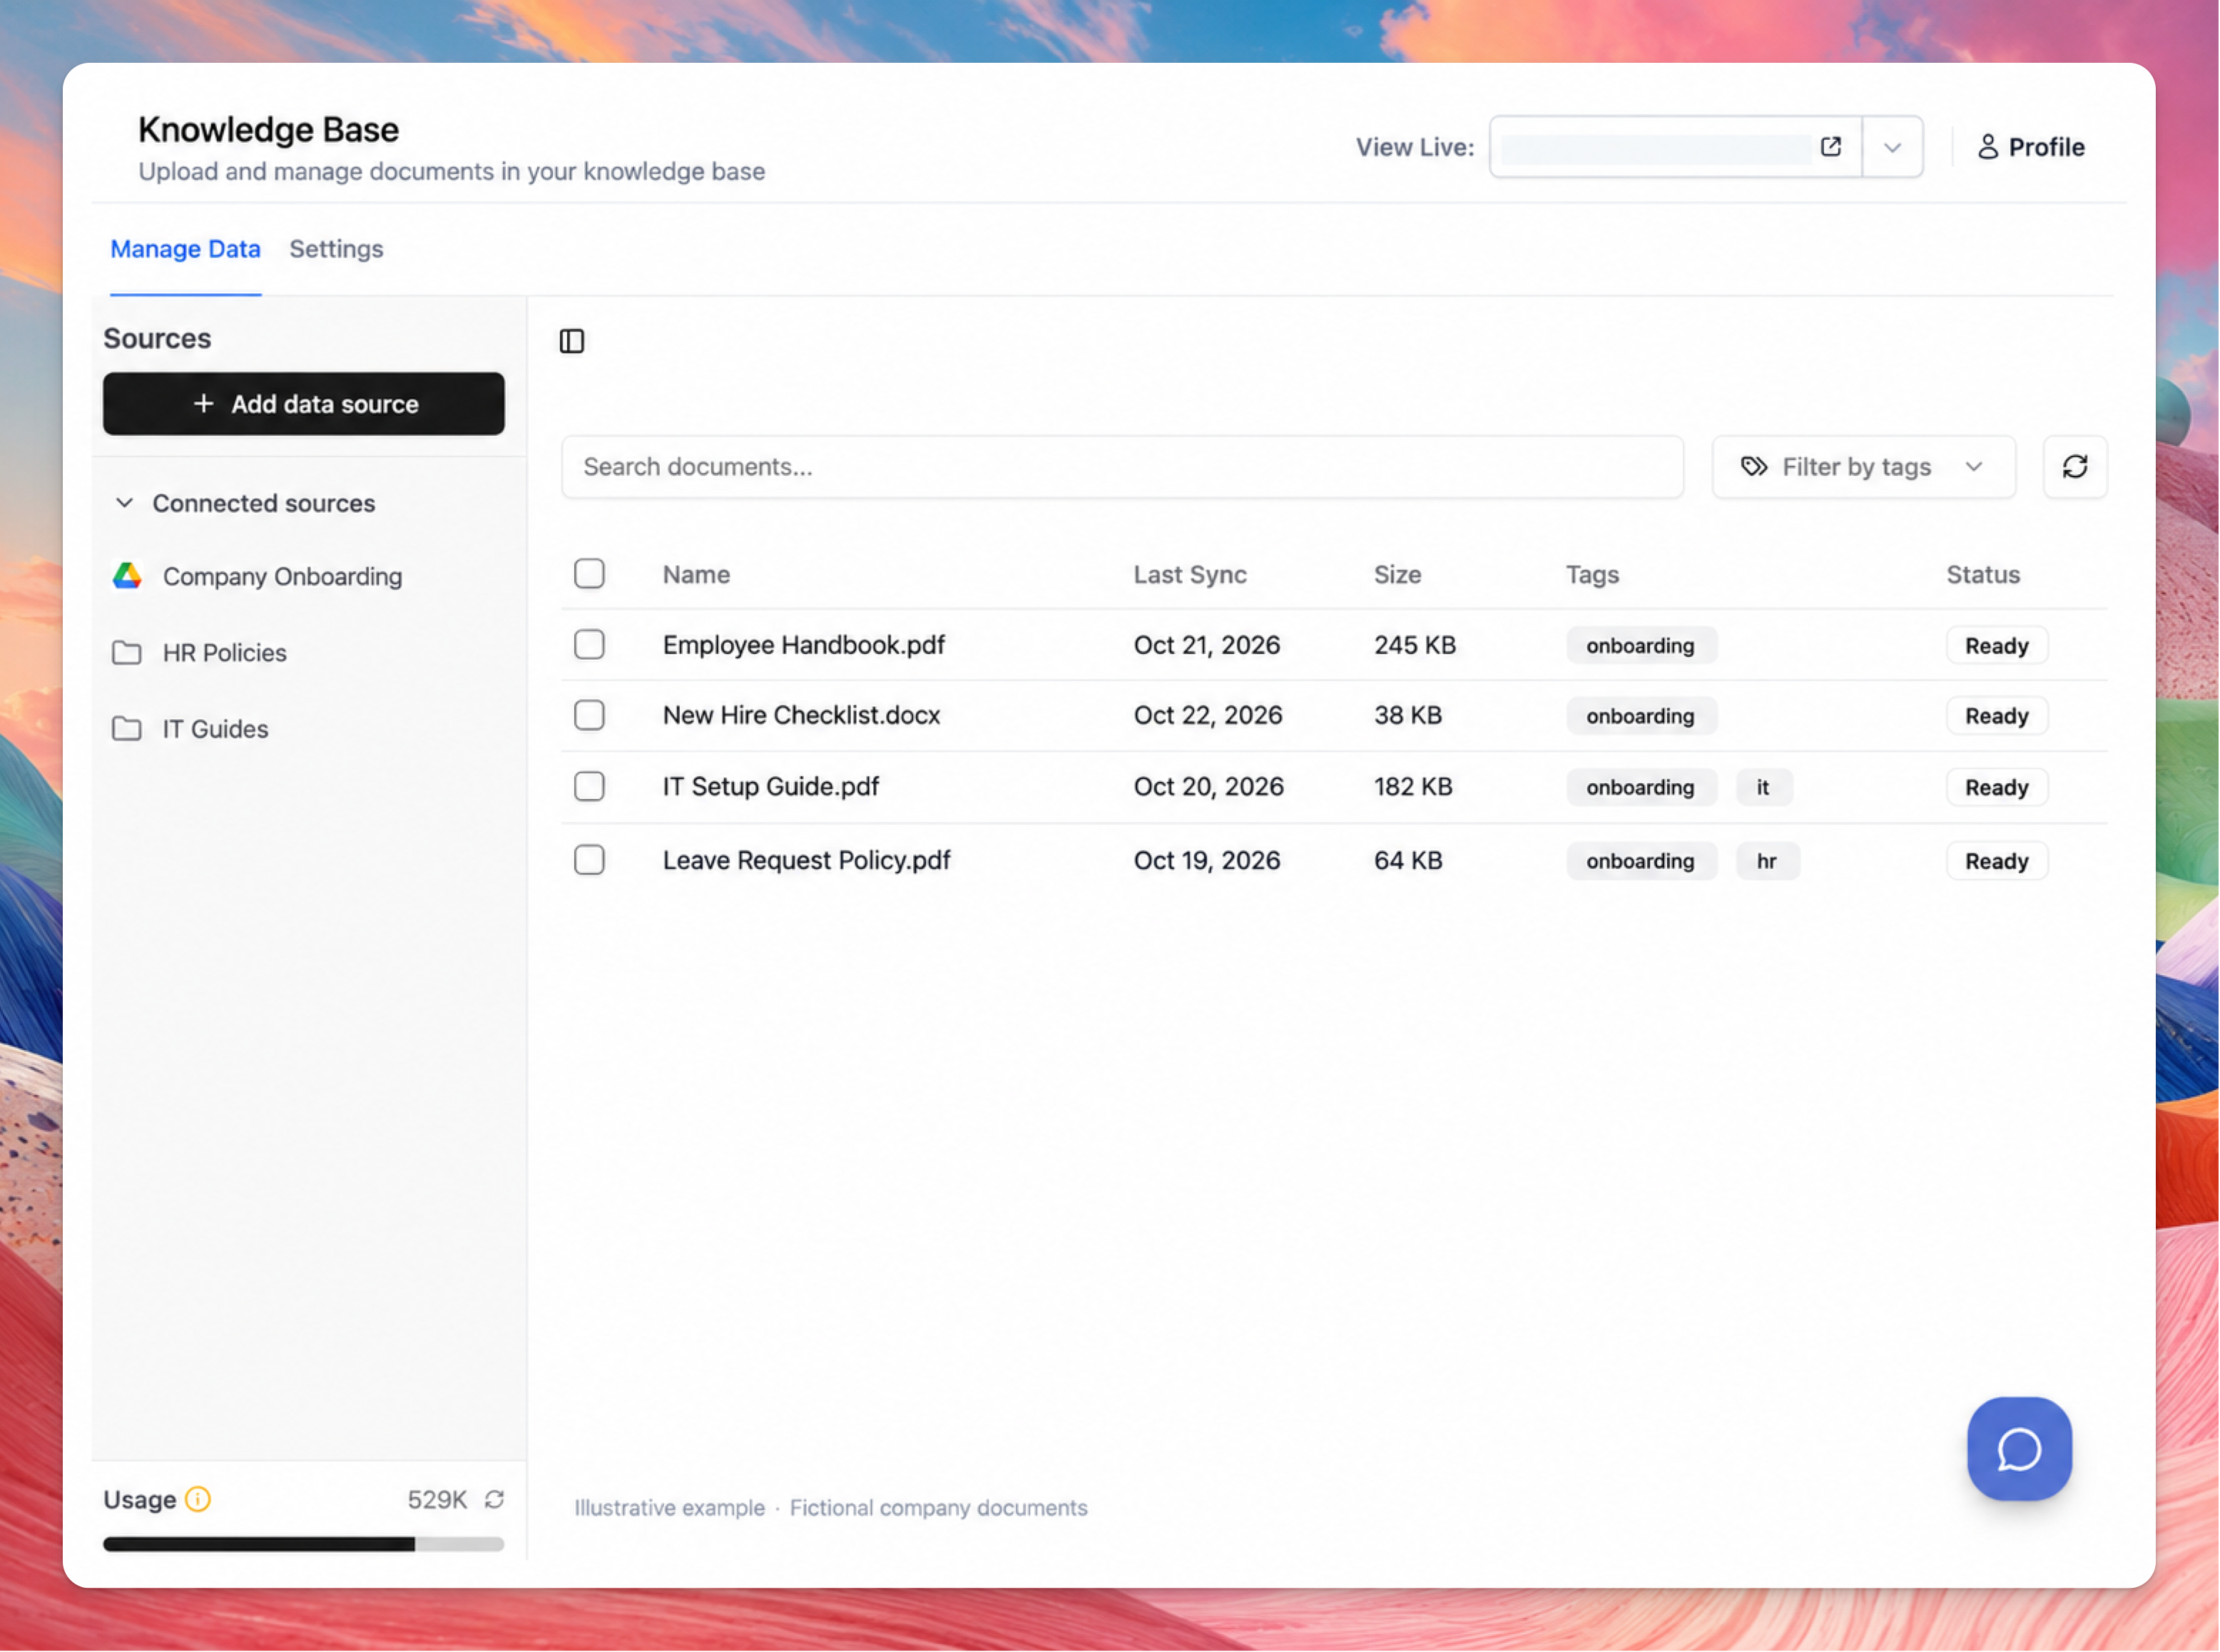Click the HR Policies folder icon

(126, 653)
